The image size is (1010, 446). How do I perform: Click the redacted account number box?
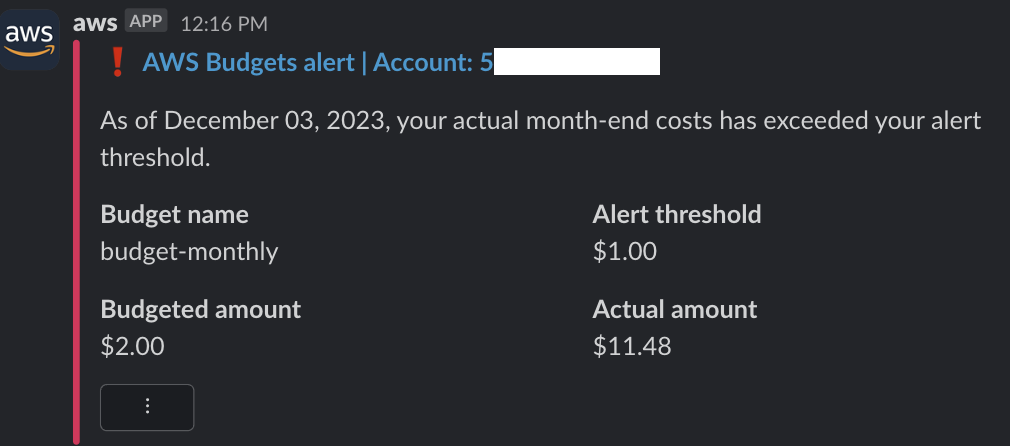tap(576, 61)
